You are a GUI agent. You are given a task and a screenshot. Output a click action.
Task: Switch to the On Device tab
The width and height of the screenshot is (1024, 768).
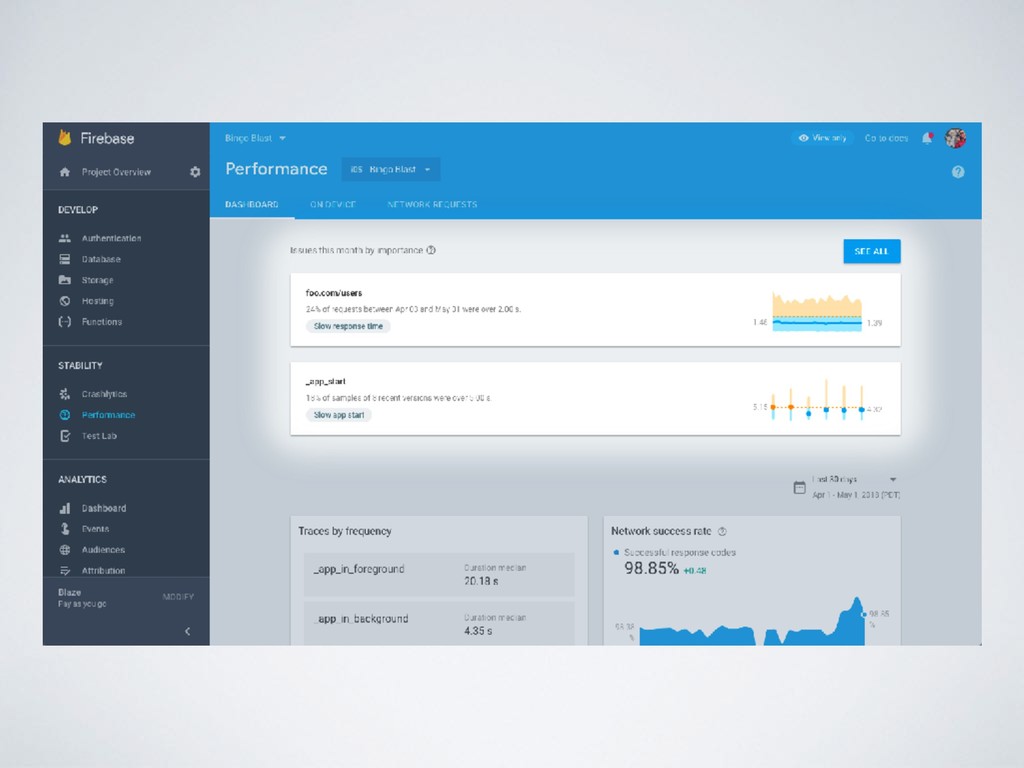coord(333,204)
